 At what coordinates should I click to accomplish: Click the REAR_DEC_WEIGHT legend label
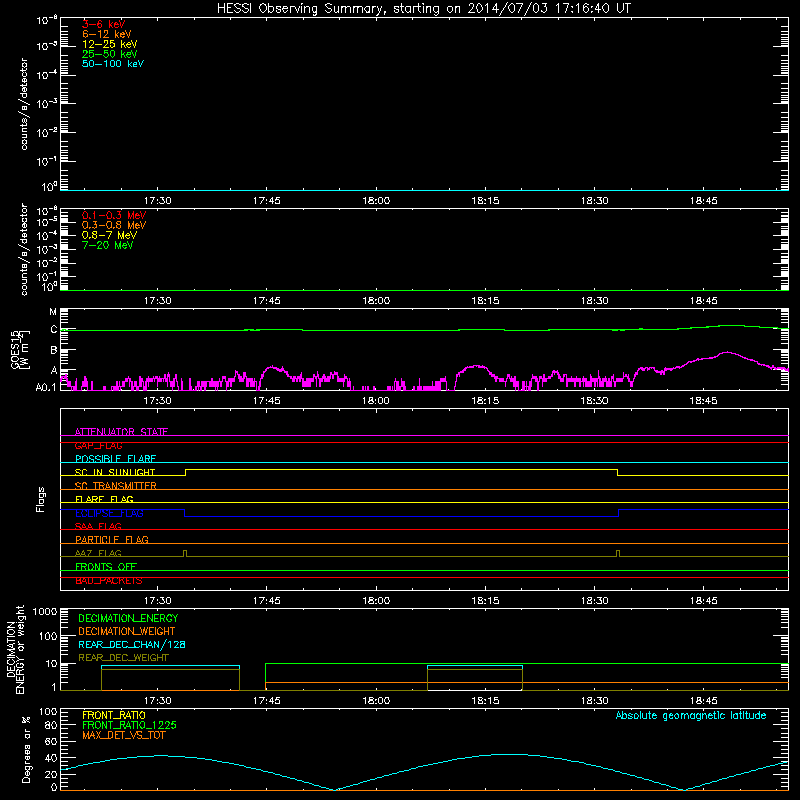coord(123,658)
